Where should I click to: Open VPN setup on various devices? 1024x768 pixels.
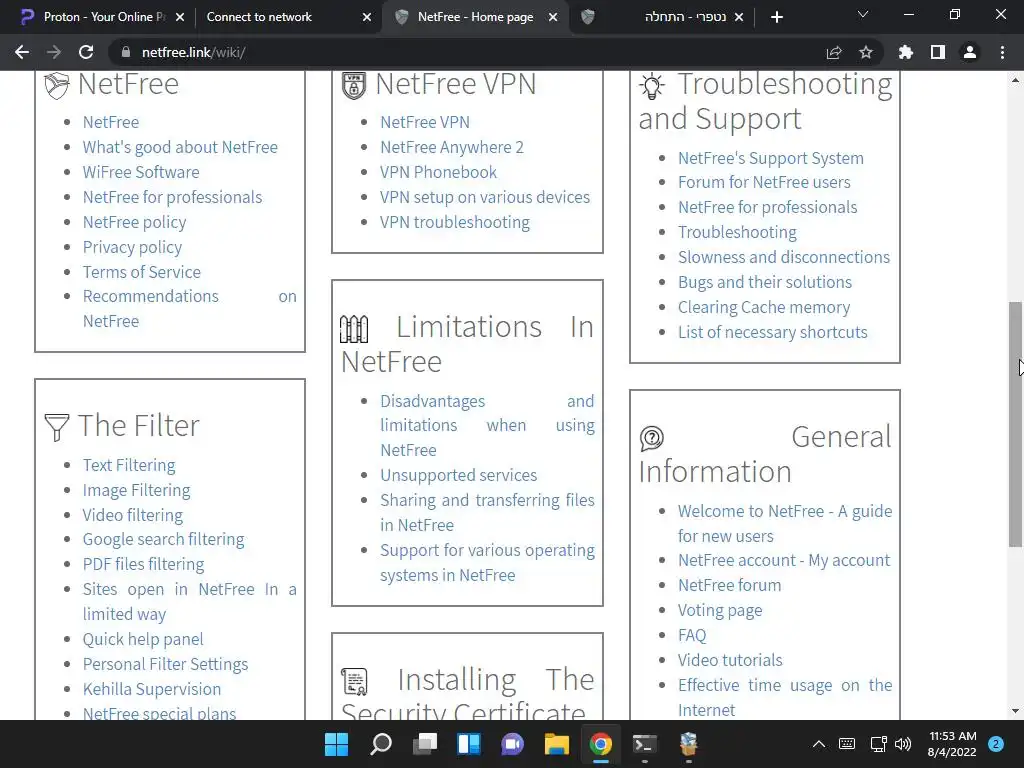(x=485, y=197)
